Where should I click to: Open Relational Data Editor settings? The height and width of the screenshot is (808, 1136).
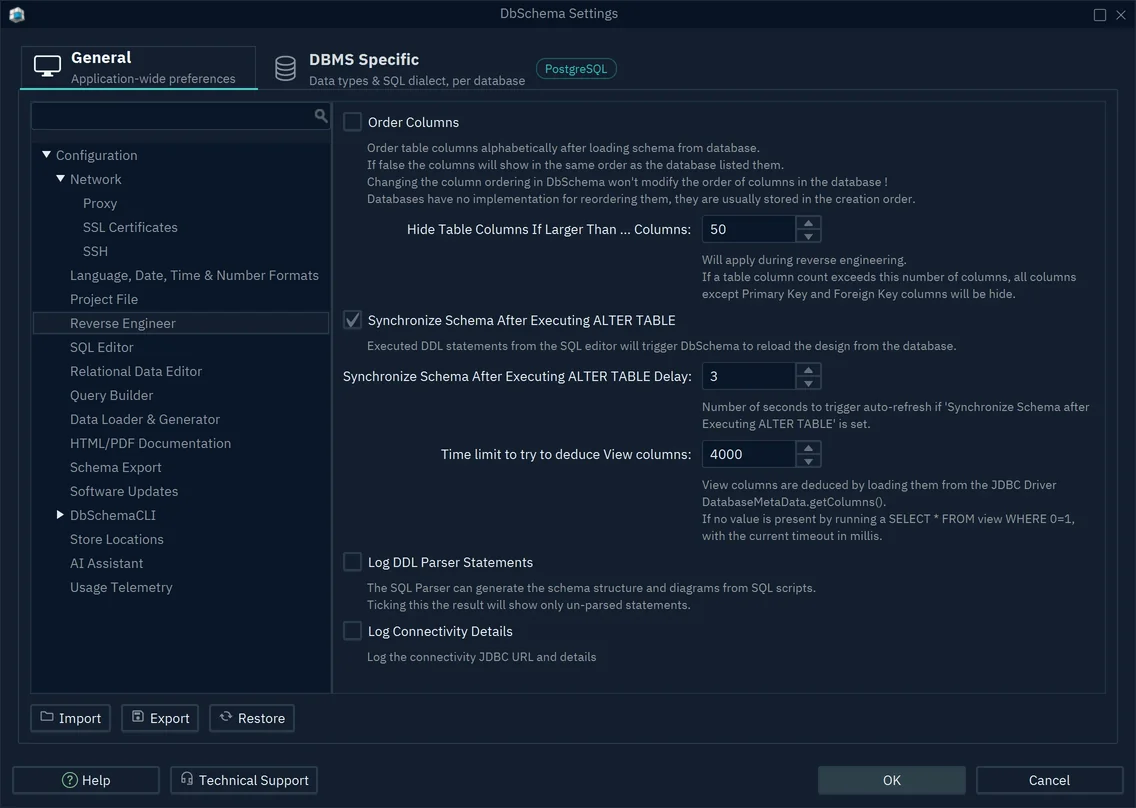135,371
